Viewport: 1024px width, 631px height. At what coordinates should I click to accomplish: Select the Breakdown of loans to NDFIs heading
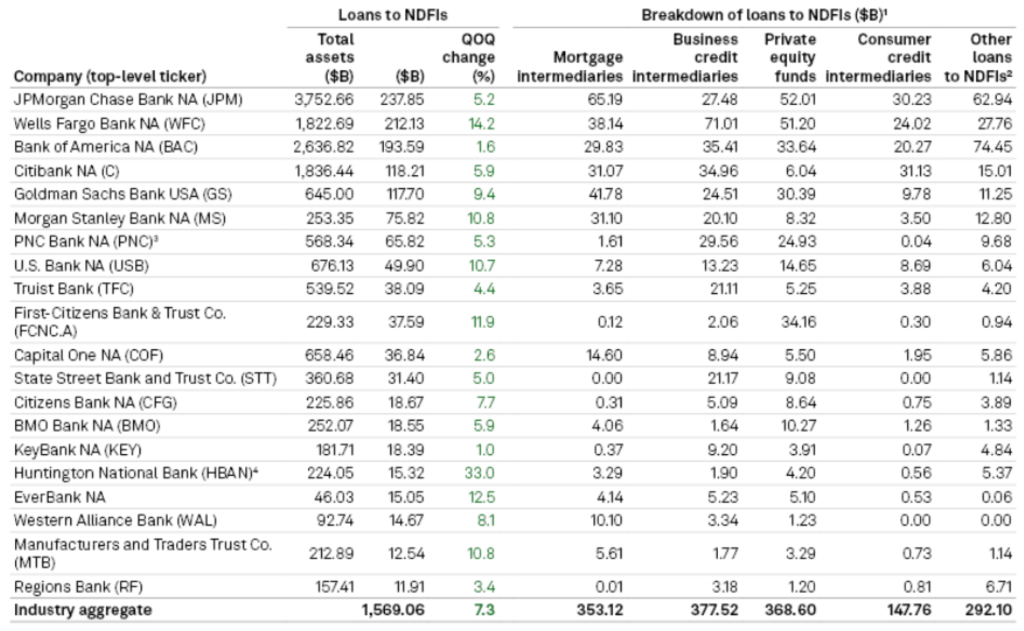(x=764, y=15)
